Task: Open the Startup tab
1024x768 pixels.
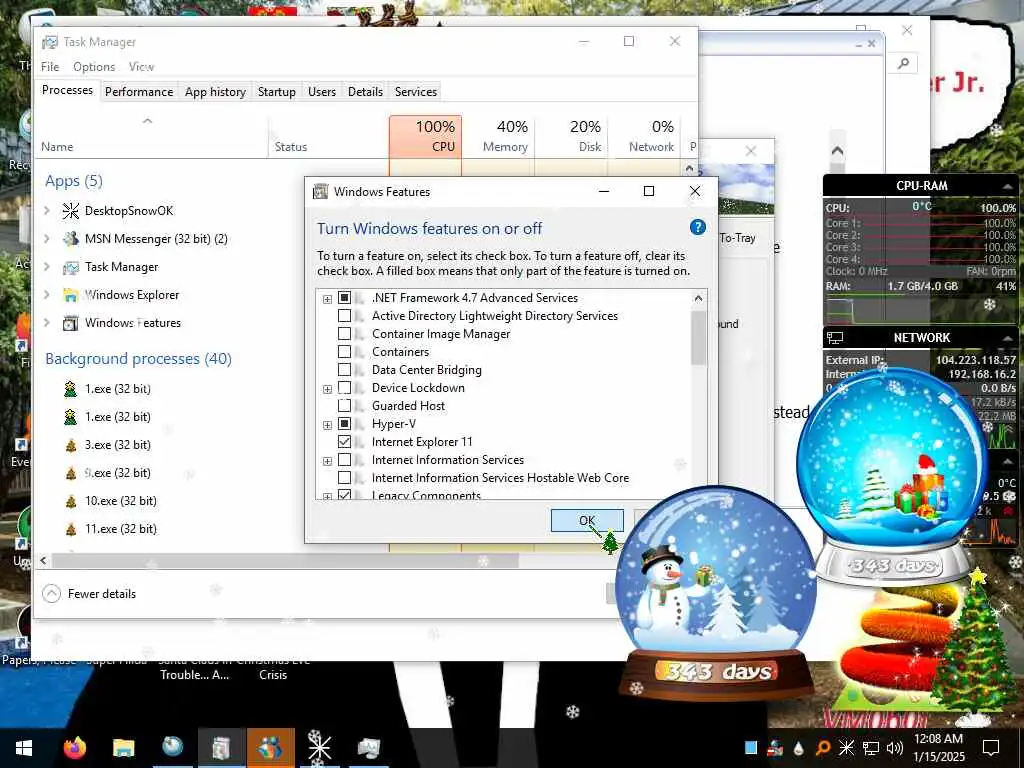Action: click(277, 91)
